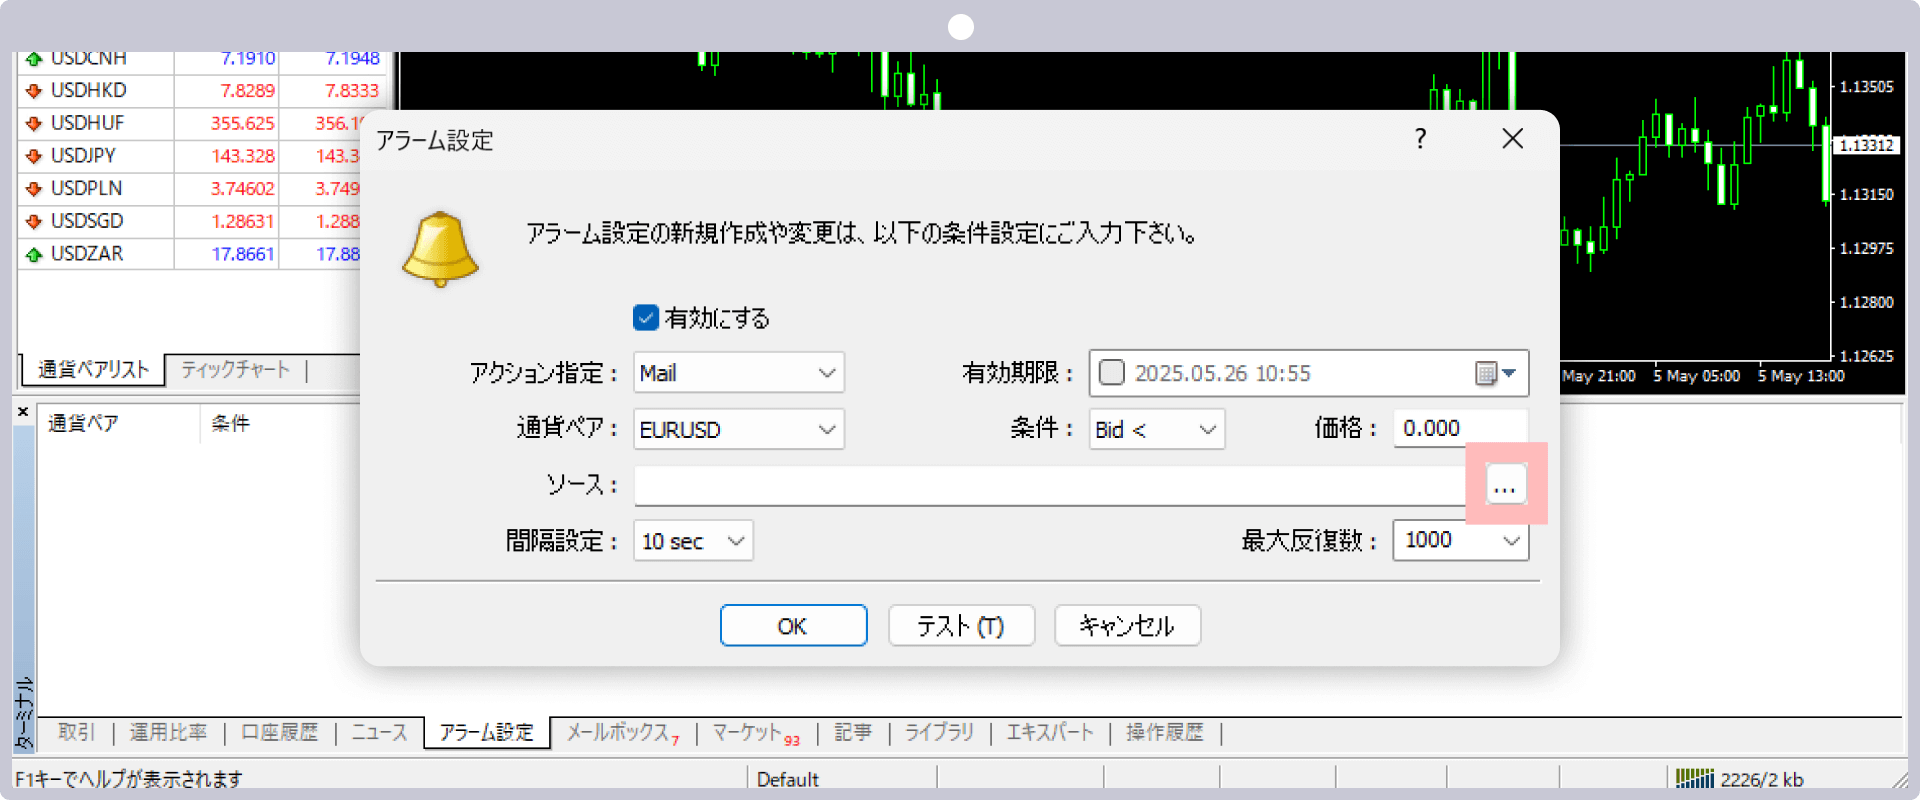The width and height of the screenshot is (1920, 800).
Task: Expand the 間隔設定 10 sec dropdown
Action: (x=693, y=541)
